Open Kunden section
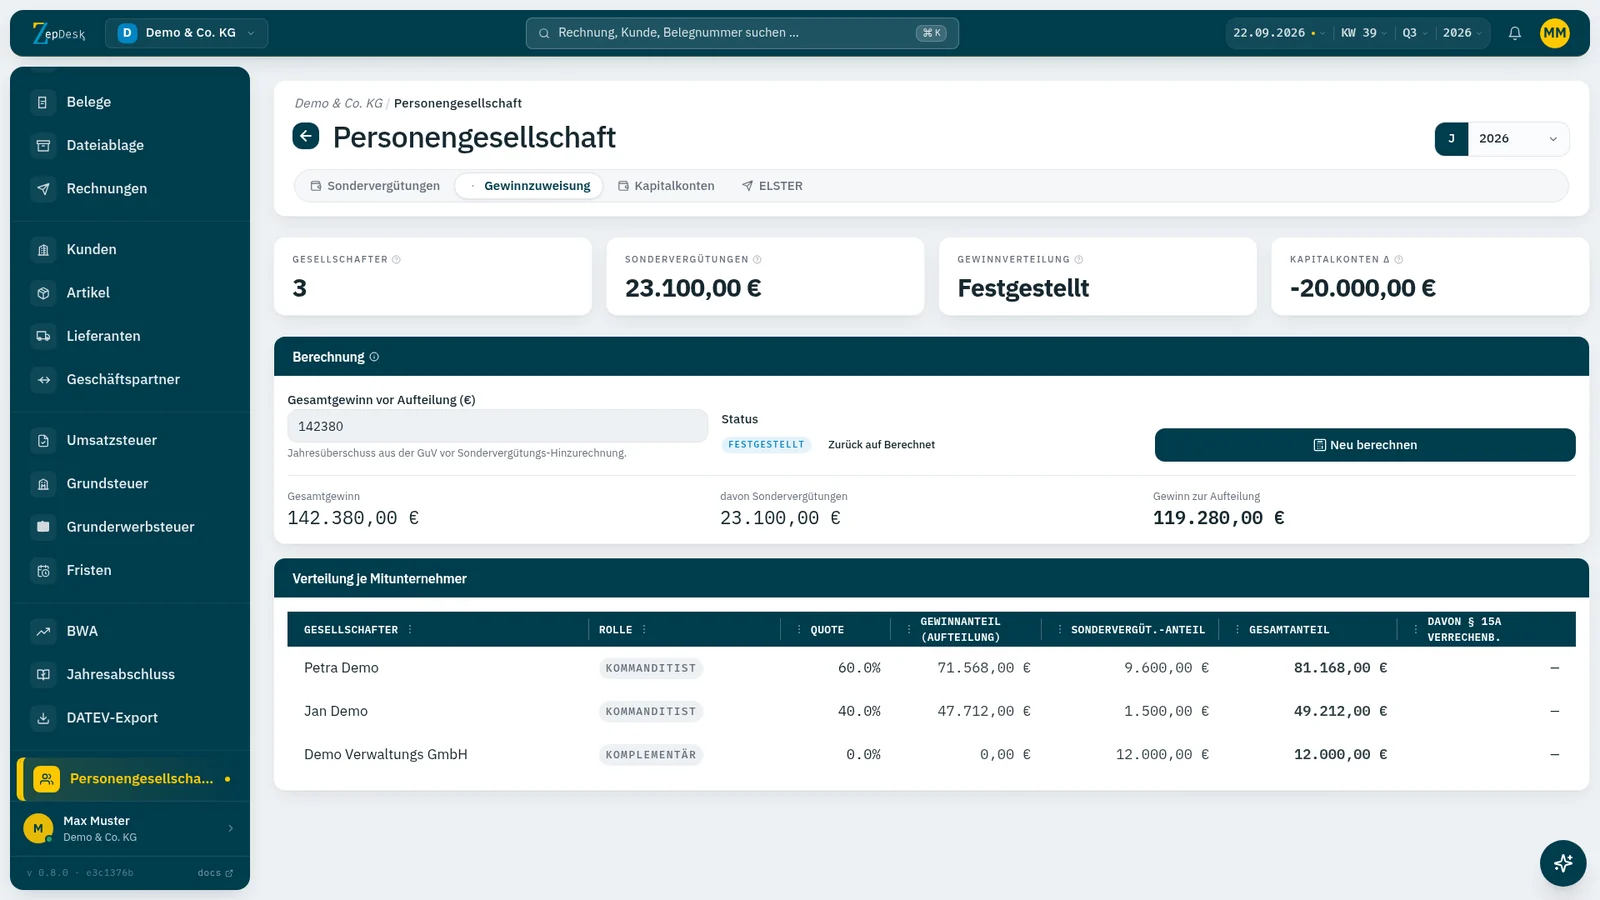The height and width of the screenshot is (900, 1600). pos(130,249)
